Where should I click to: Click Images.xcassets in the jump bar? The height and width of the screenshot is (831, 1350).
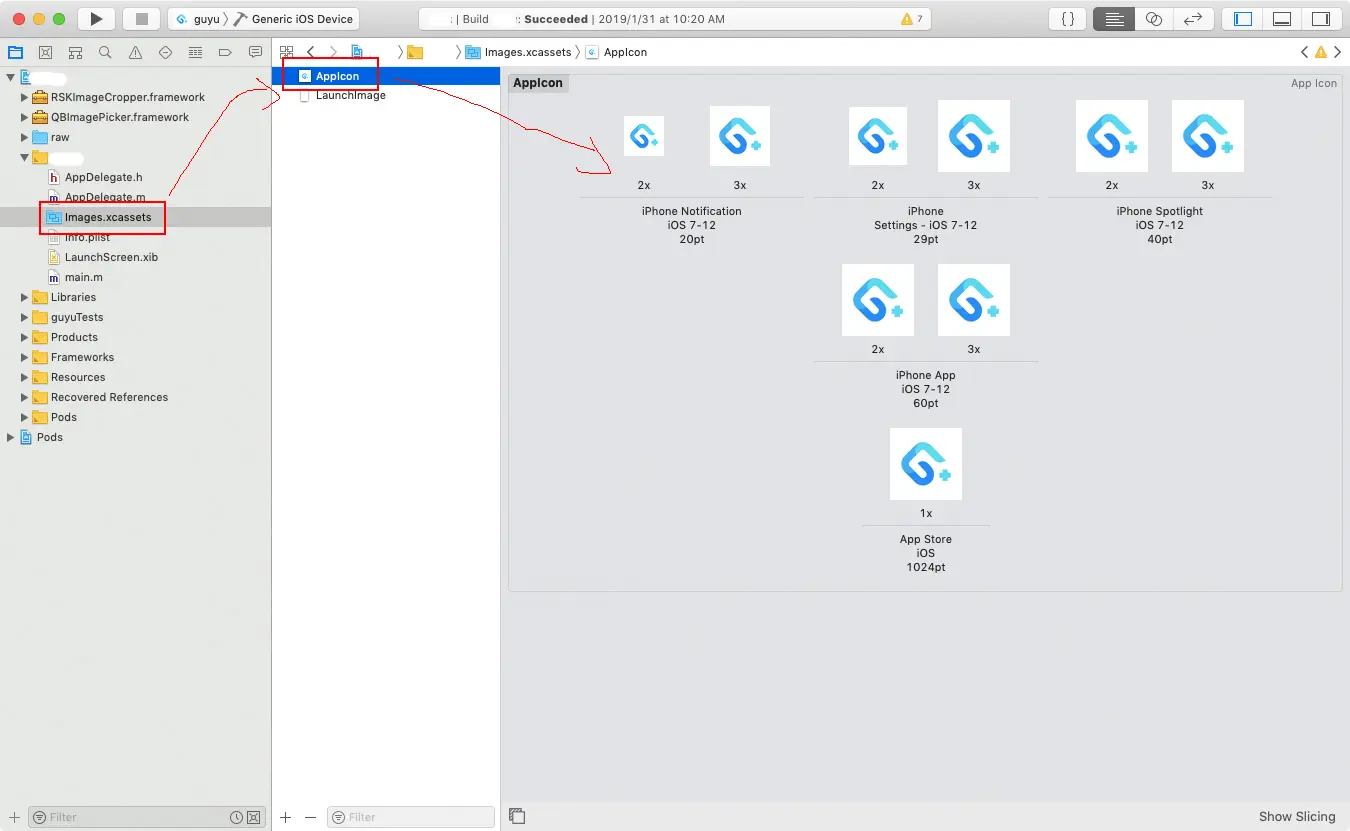click(519, 52)
